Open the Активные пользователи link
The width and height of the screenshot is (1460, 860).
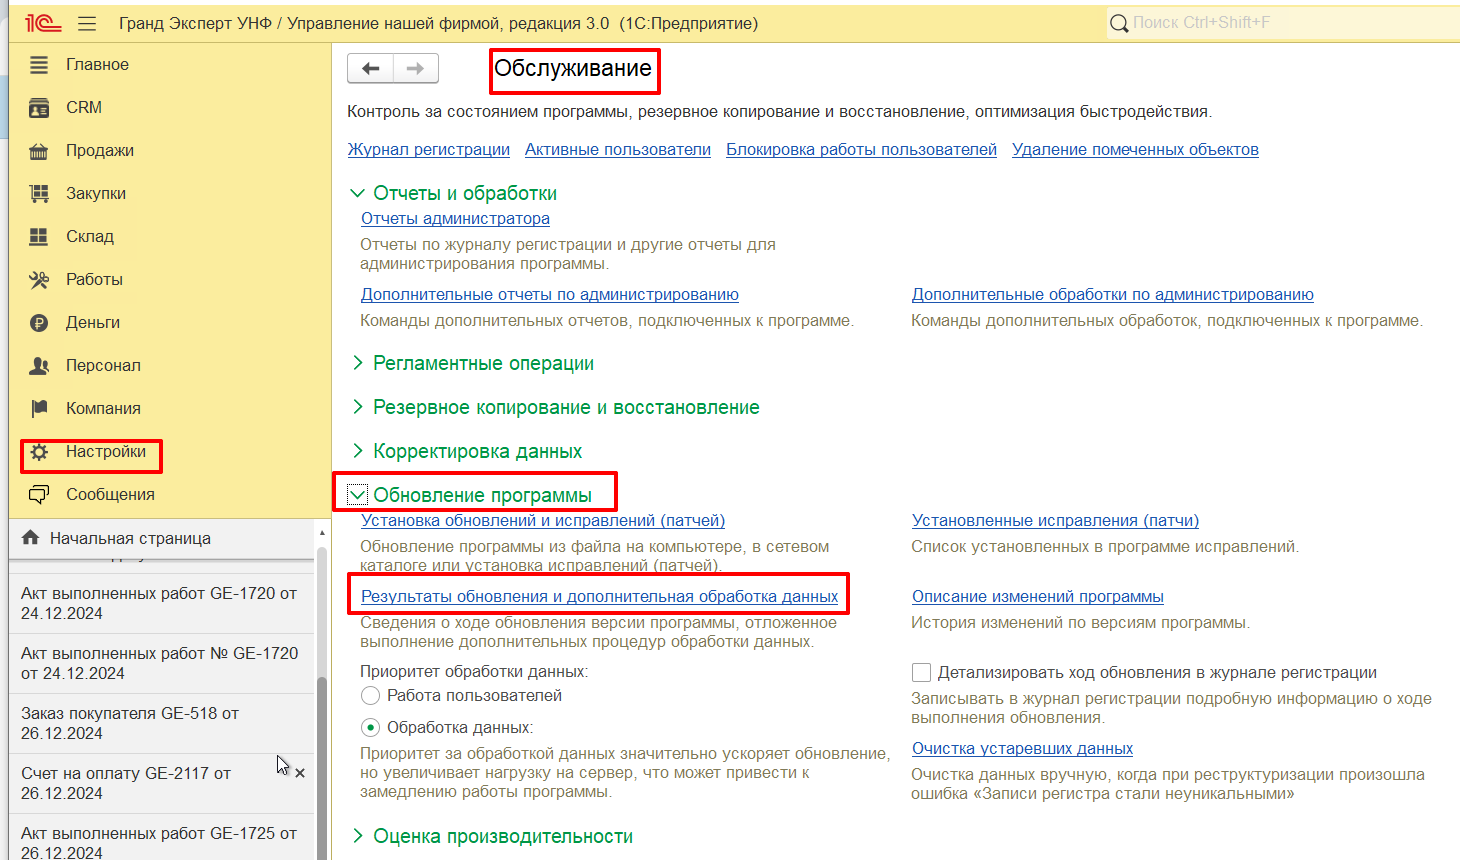pyautogui.click(x=618, y=150)
